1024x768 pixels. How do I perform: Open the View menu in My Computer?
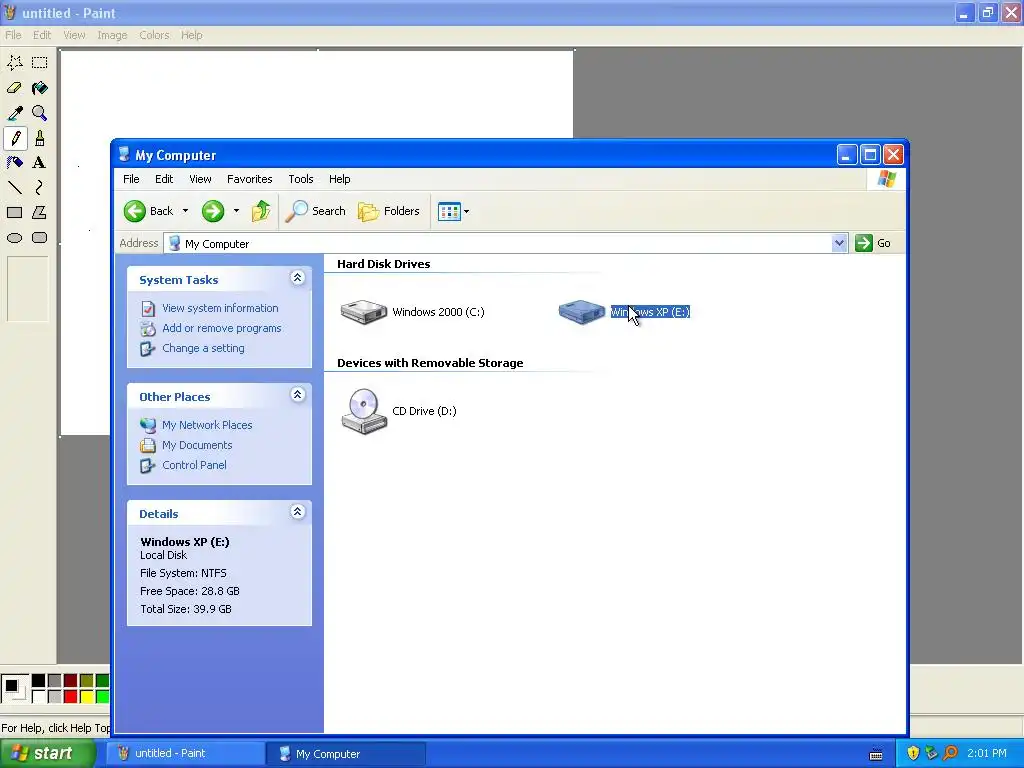click(200, 179)
